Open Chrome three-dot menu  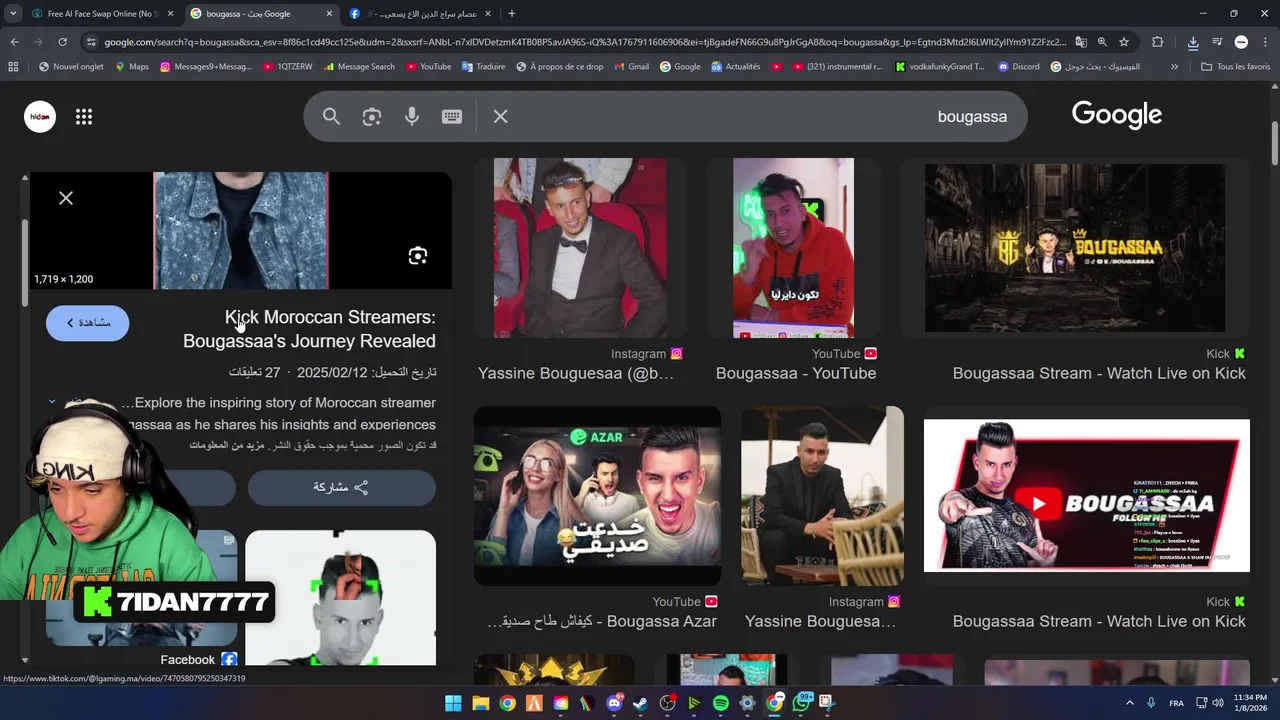click(1264, 42)
